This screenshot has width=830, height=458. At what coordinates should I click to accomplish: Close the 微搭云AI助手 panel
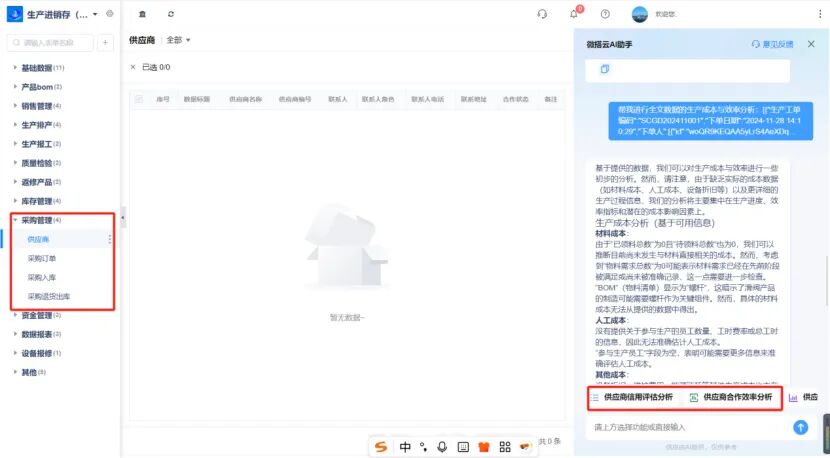tap(811, 44)
